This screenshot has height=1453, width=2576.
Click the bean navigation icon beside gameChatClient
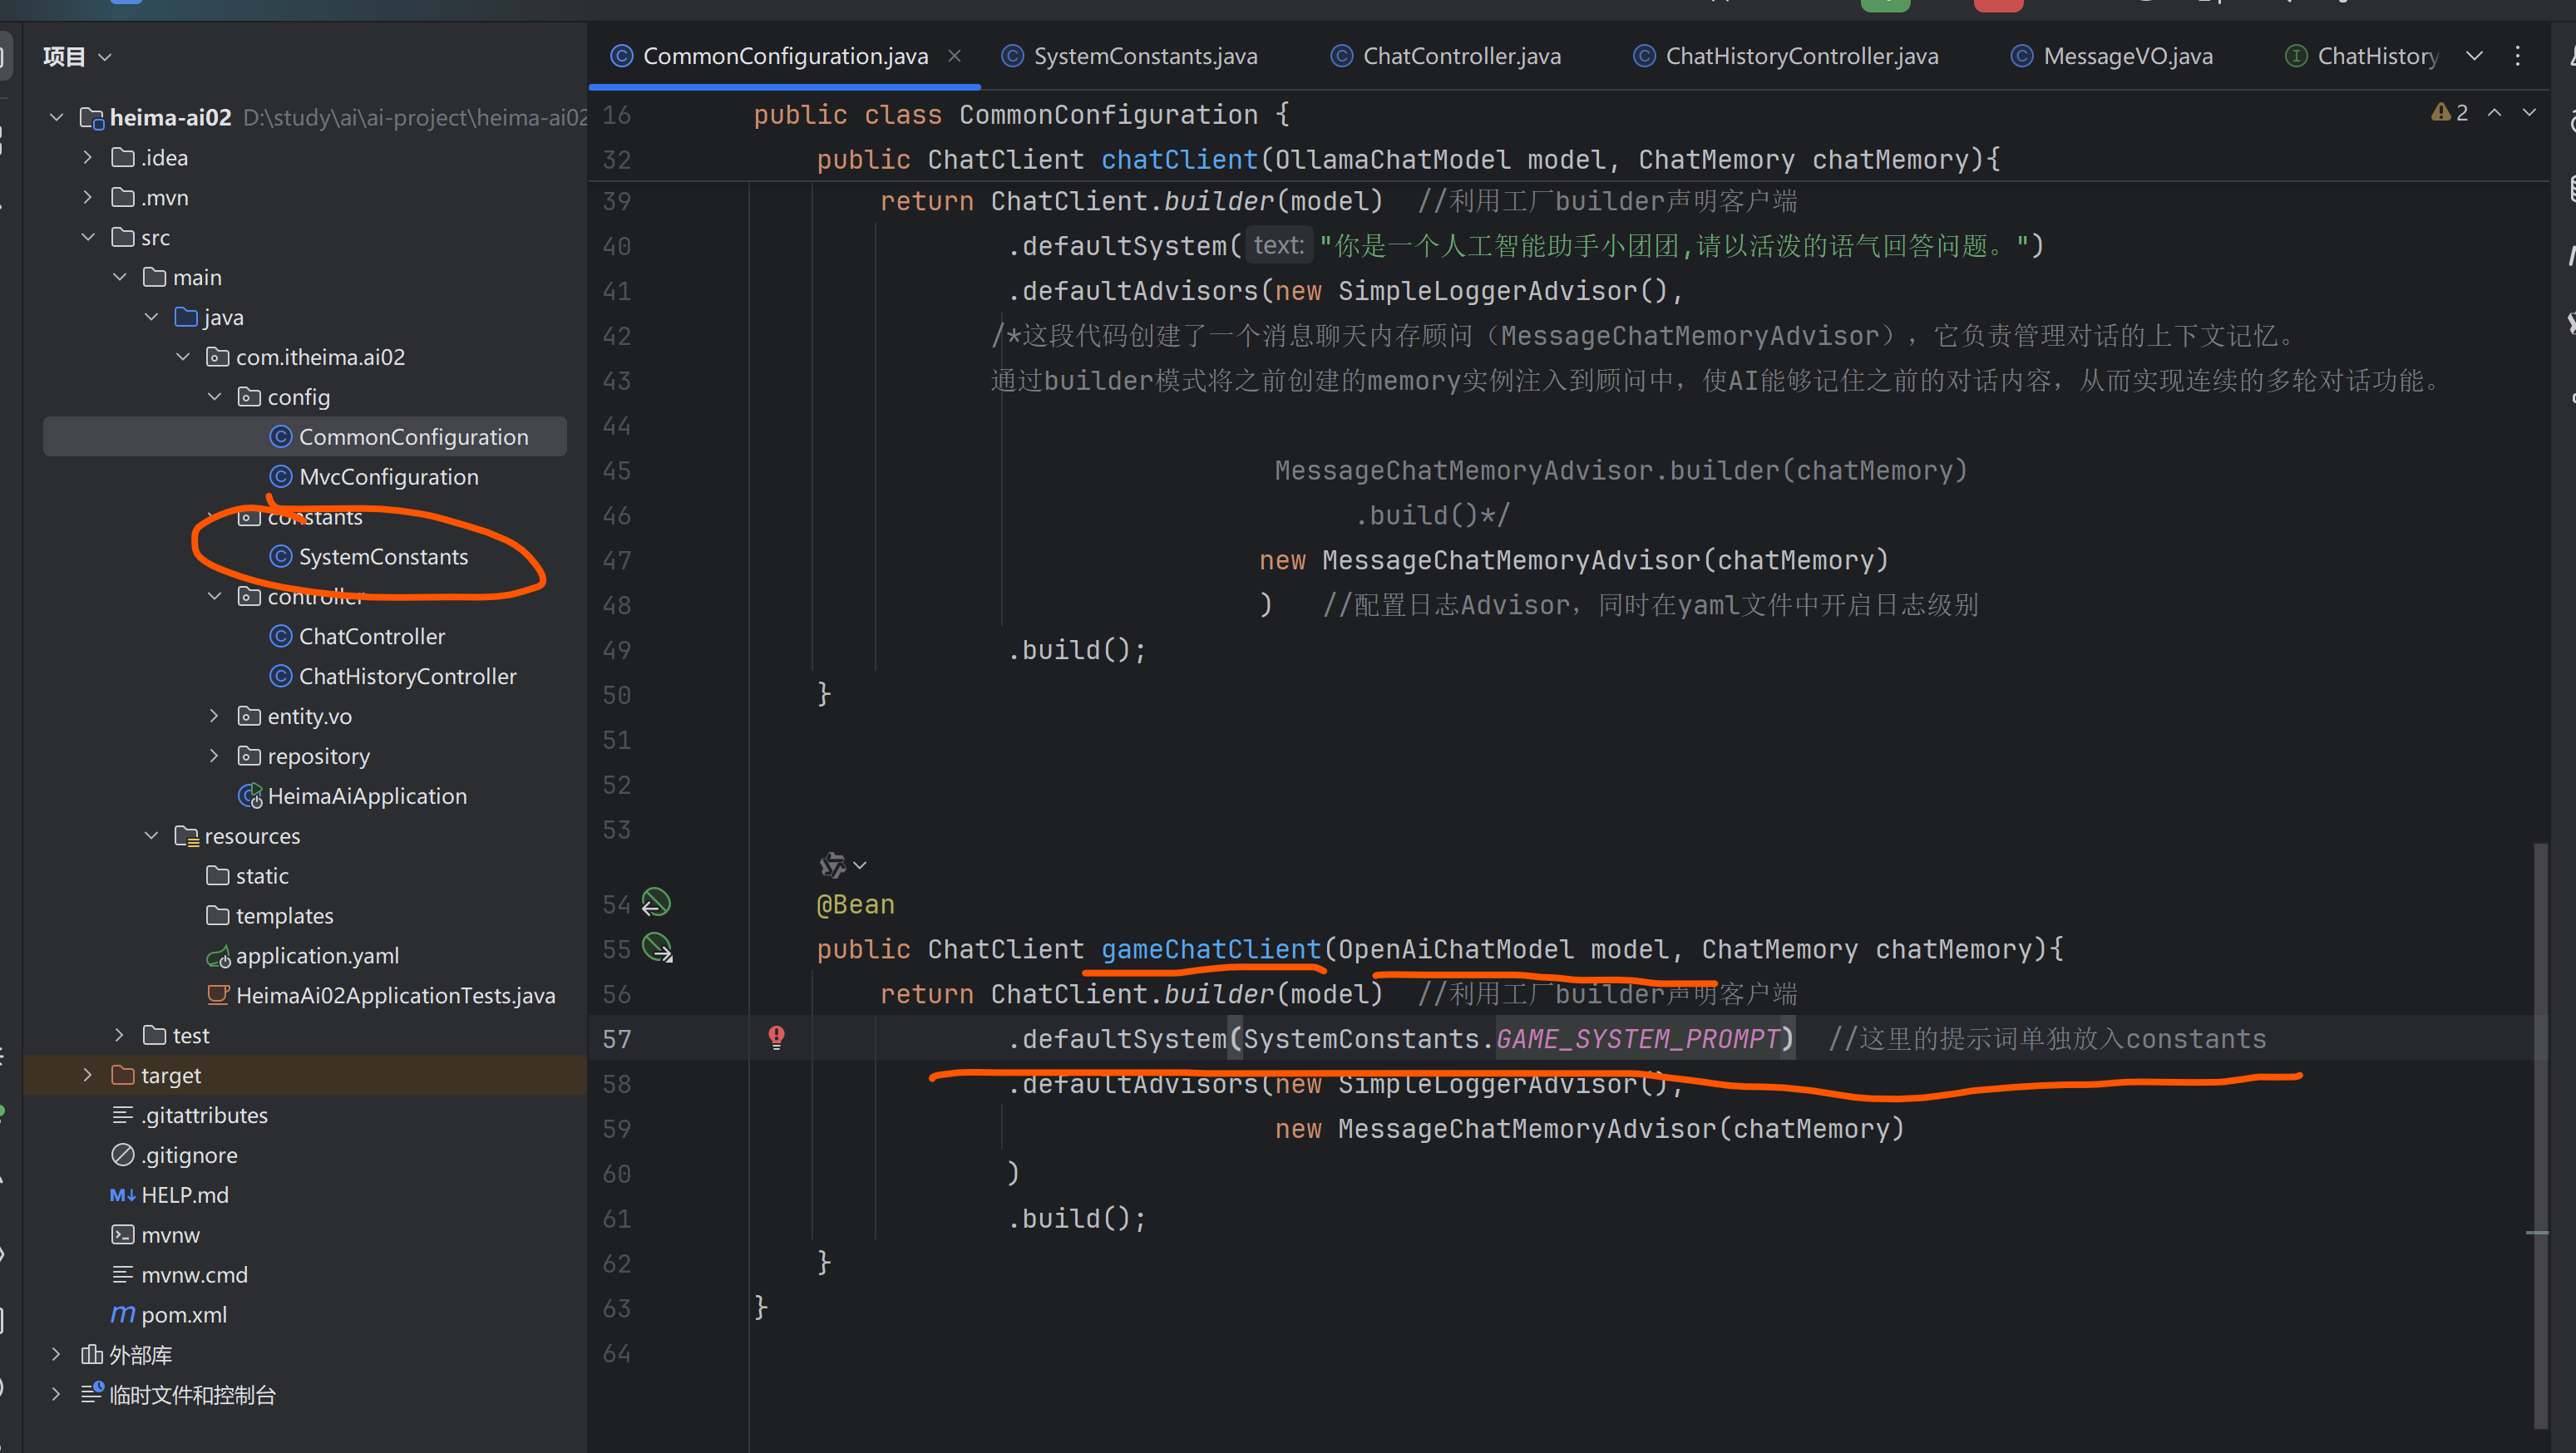point(657,947)
